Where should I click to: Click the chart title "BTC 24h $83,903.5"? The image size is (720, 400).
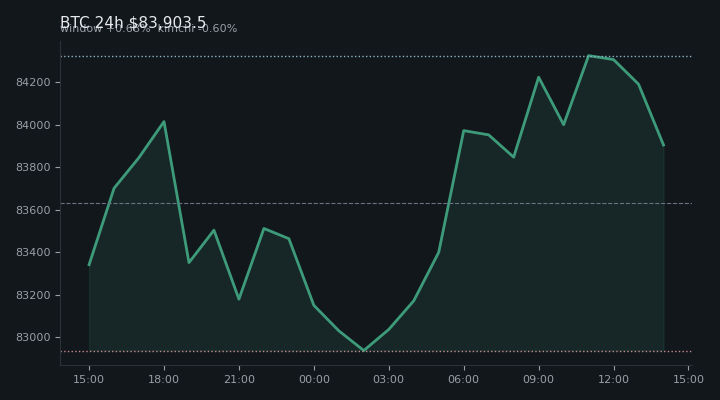click(133, 22)
